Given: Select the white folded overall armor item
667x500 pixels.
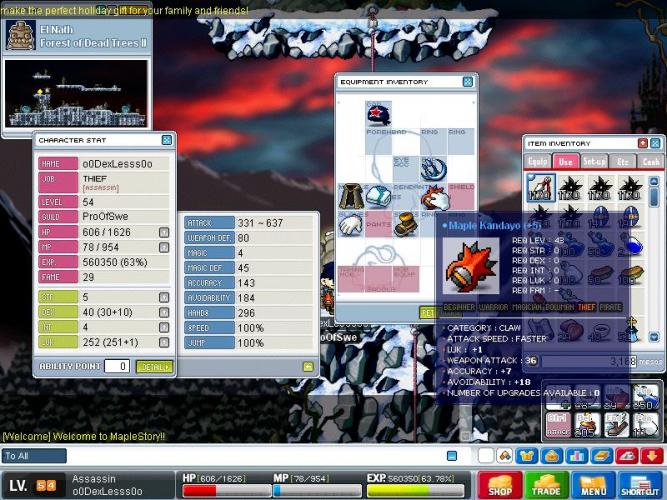Looking at the screenshot, I should pos(379,196).
